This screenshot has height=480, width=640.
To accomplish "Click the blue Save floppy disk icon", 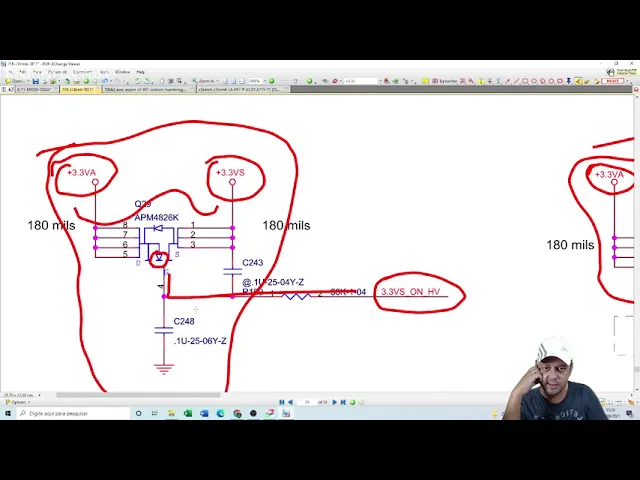I will [36, 81].
